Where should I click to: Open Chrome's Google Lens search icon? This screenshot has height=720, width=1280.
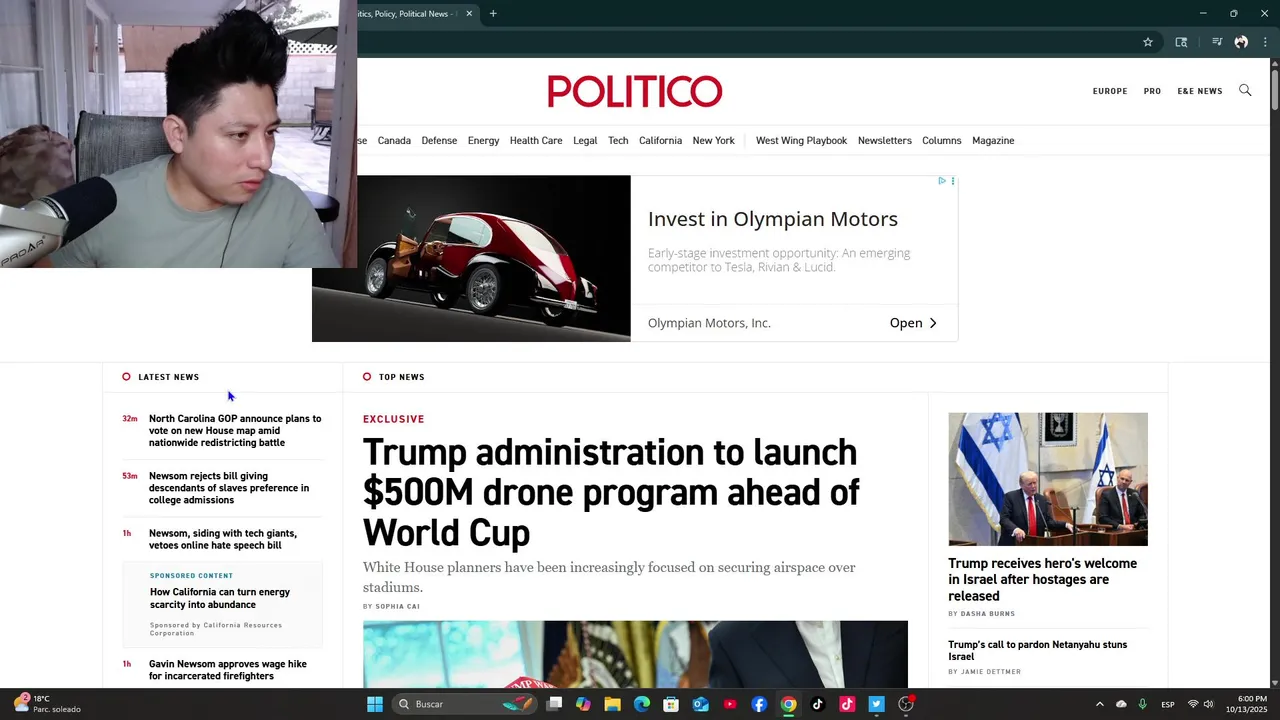click(x=1181, y=42)
